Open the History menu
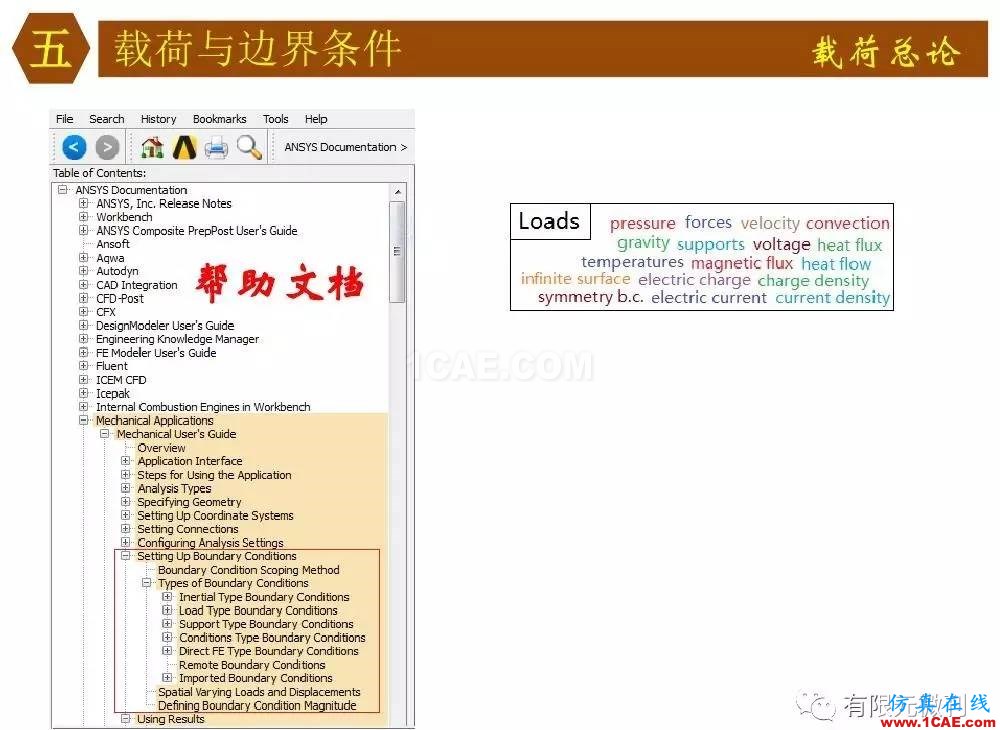 click(x=158, y=119)
